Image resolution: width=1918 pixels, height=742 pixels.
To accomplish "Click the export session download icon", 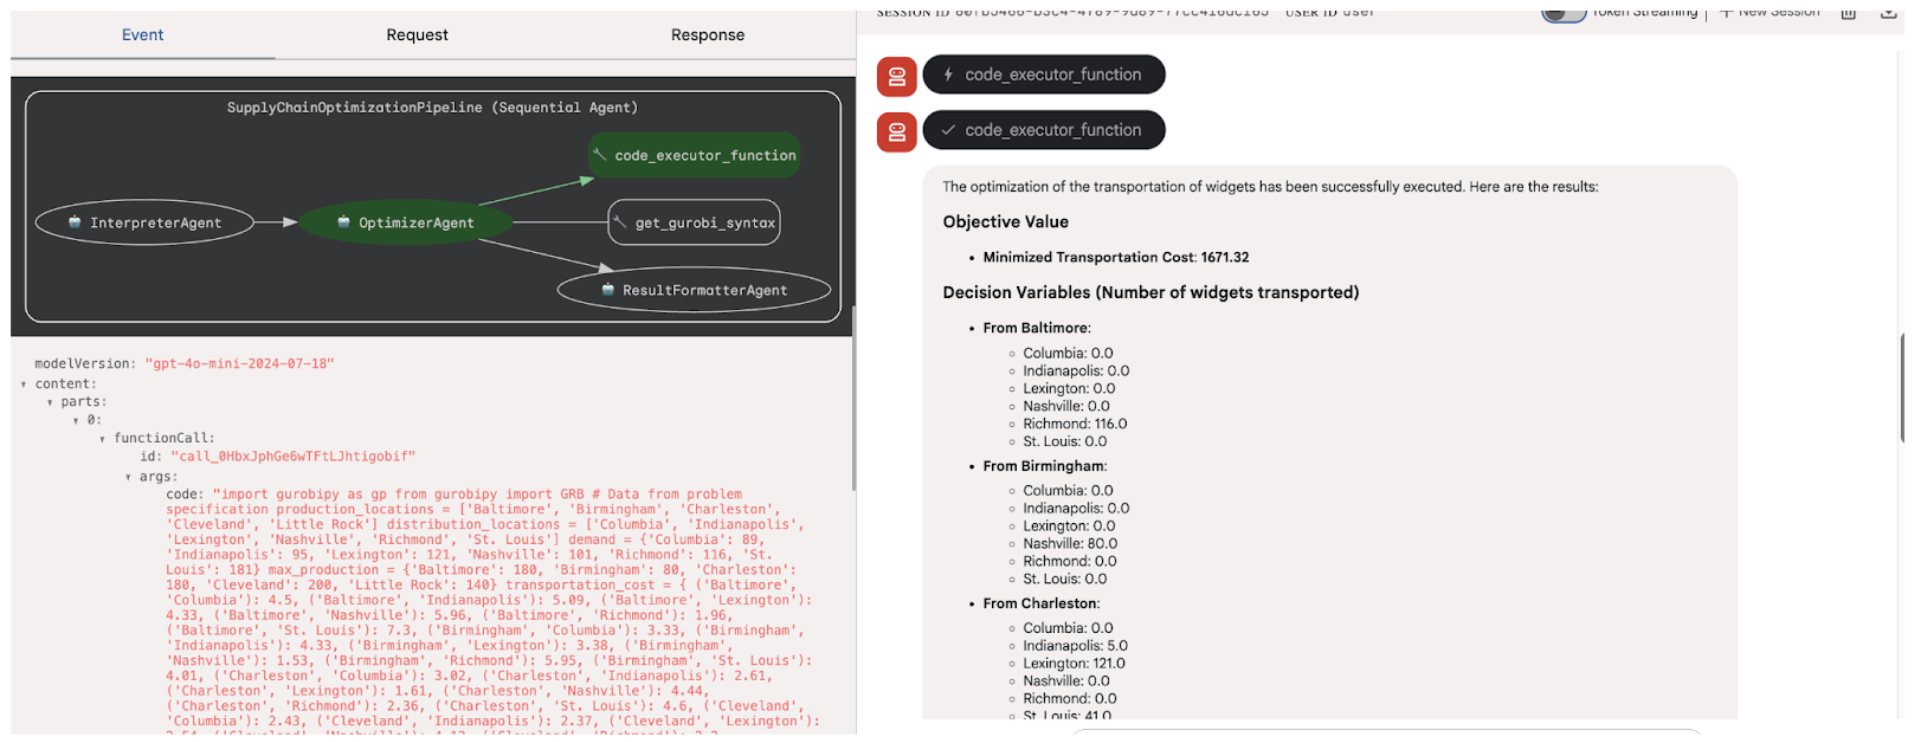I will [x=1888, y=12].
